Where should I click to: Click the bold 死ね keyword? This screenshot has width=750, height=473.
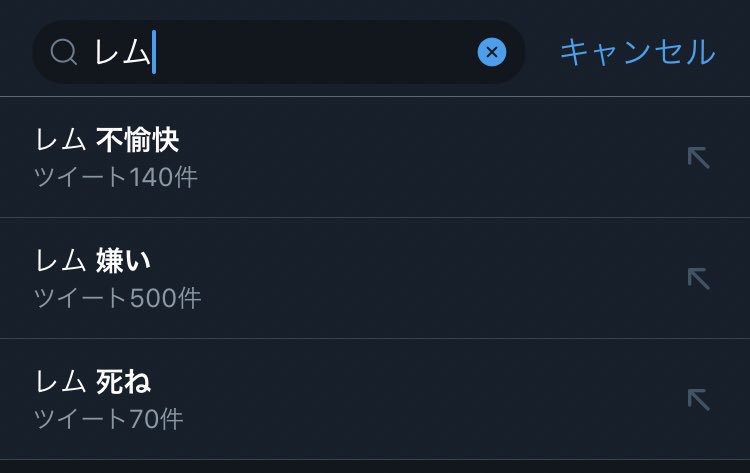pos(124,382)
